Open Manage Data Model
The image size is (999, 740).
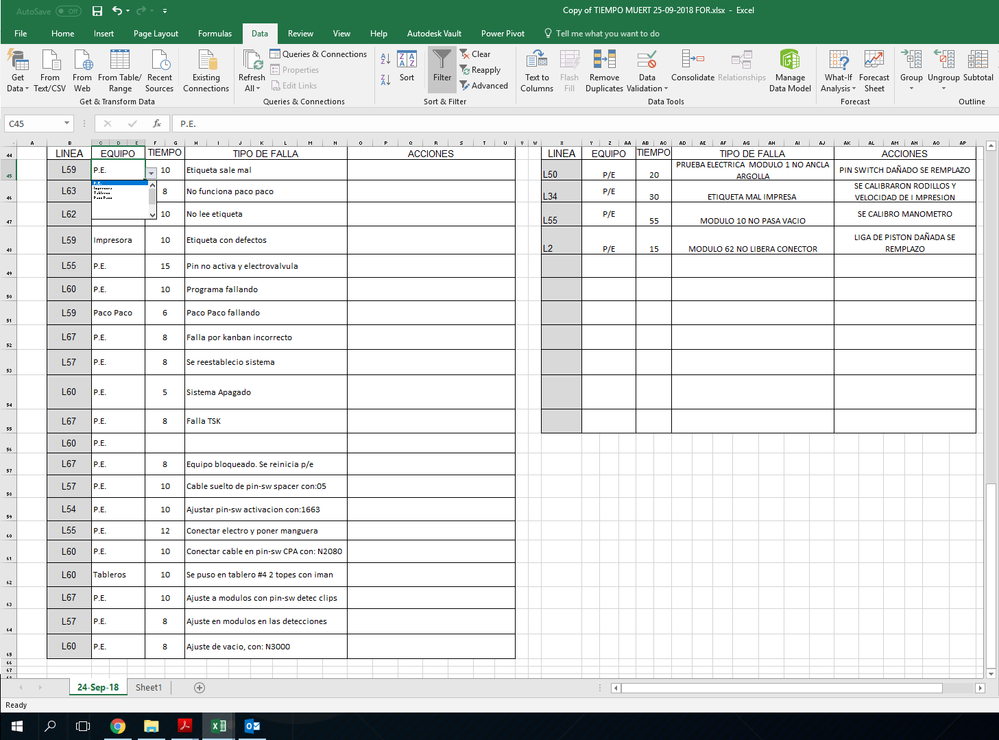point(790,71)
